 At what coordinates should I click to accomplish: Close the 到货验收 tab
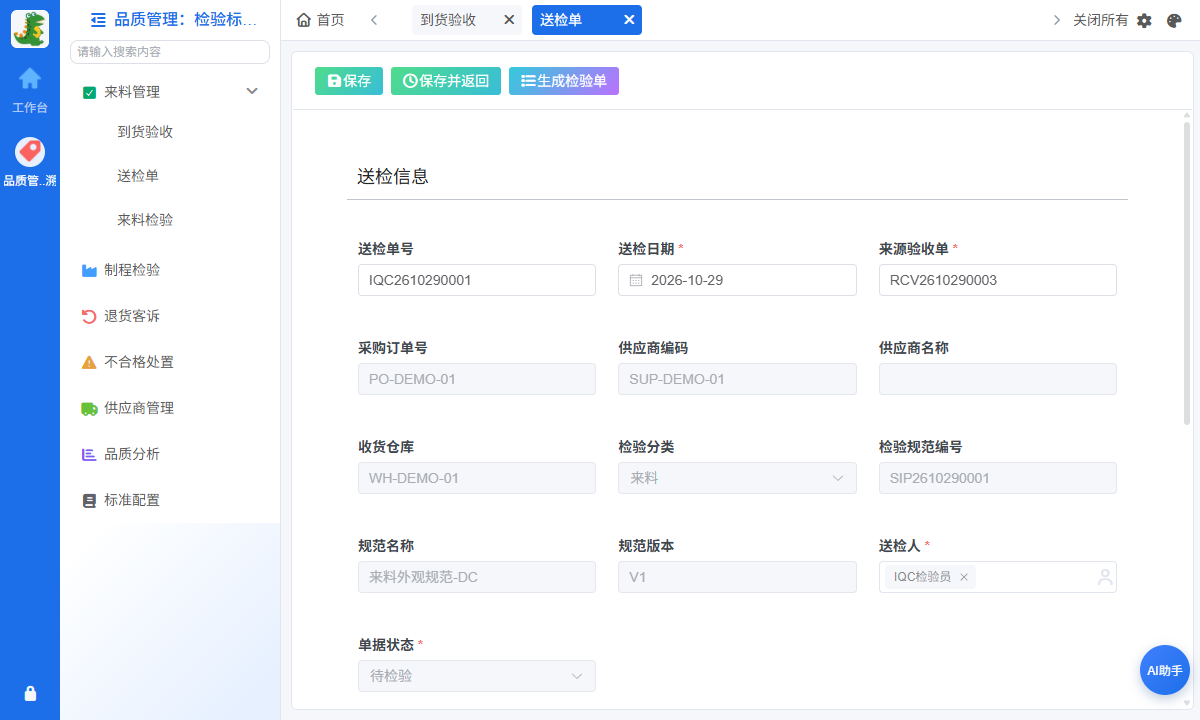point(509,20)
